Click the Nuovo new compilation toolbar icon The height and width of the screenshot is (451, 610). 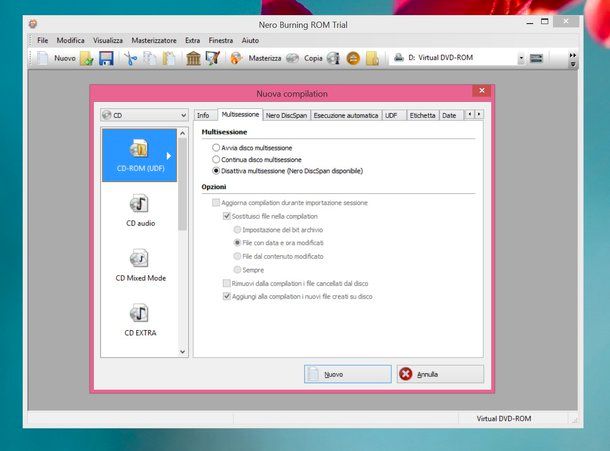point(43,58)
